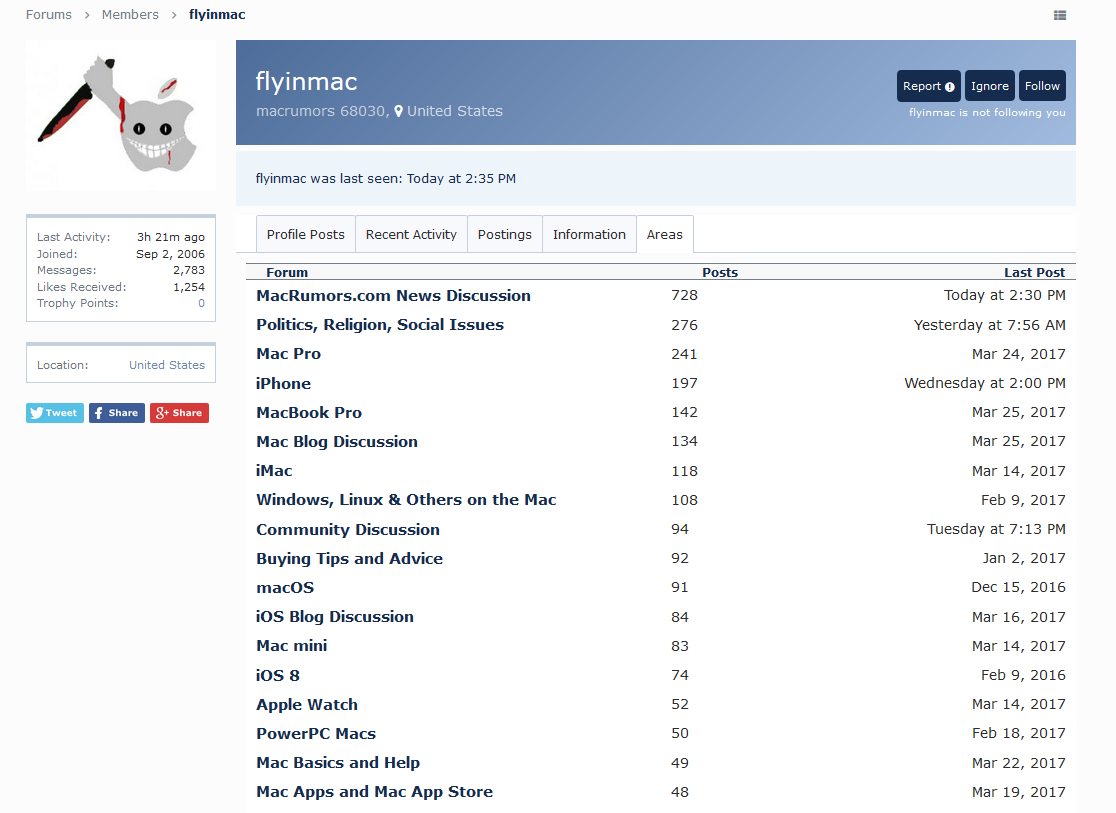The image size is (1116, 813).
Task: Open the Apple Watch forum
Action: pos(307,704)
